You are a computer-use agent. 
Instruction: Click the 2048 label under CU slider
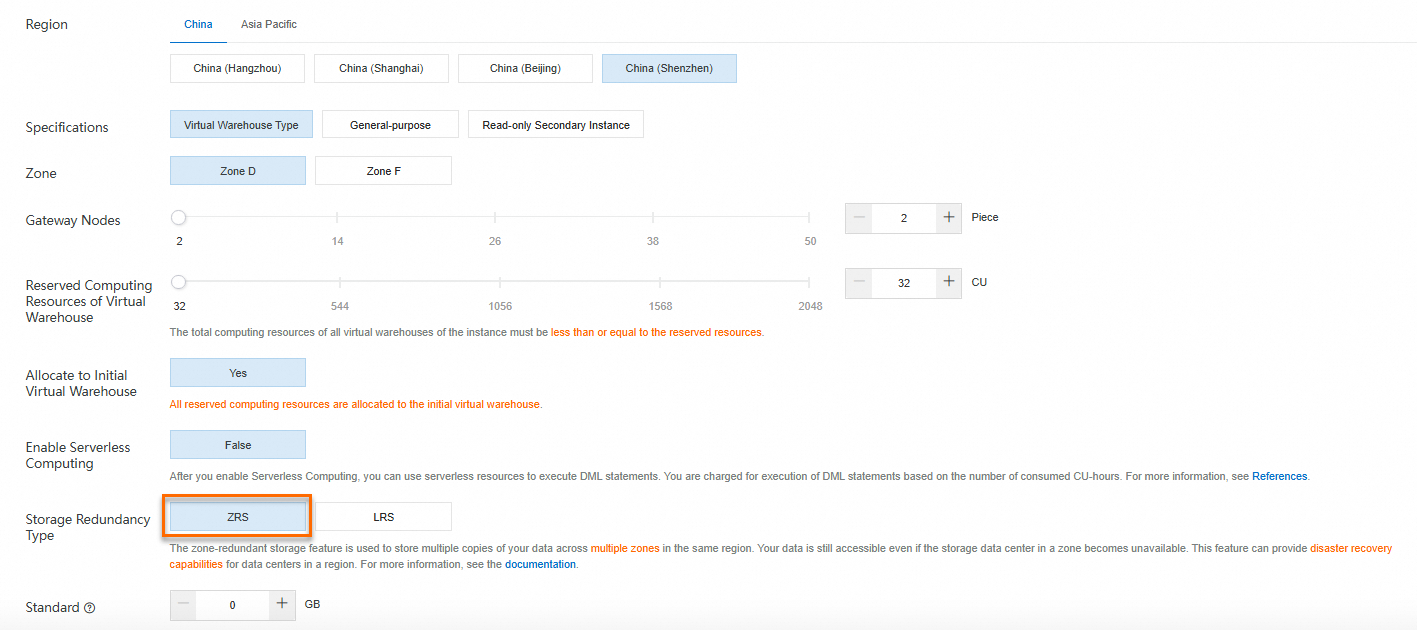810,306
